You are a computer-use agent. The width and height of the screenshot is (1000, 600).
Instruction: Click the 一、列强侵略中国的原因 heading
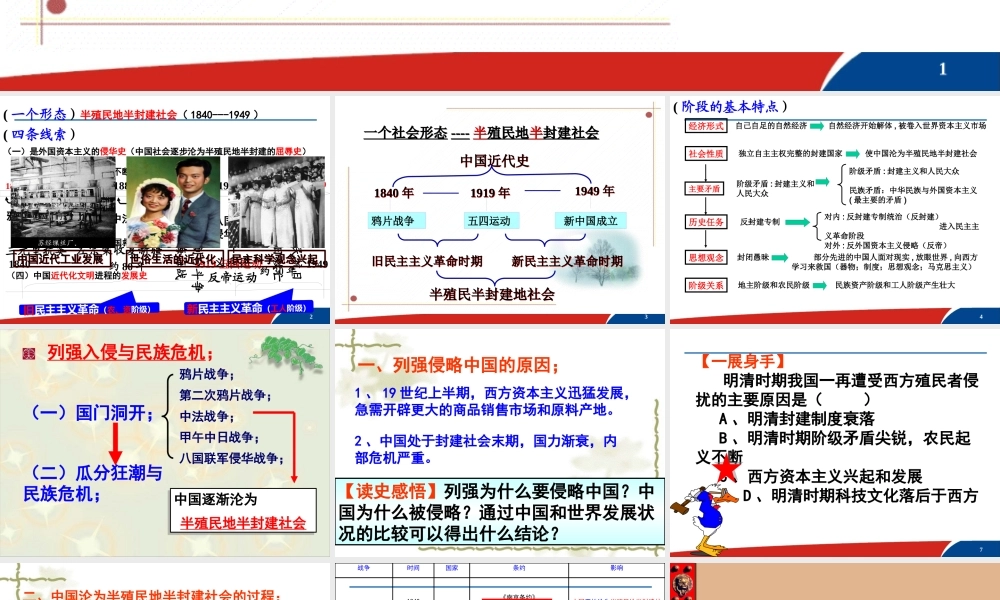pos(459,365)
